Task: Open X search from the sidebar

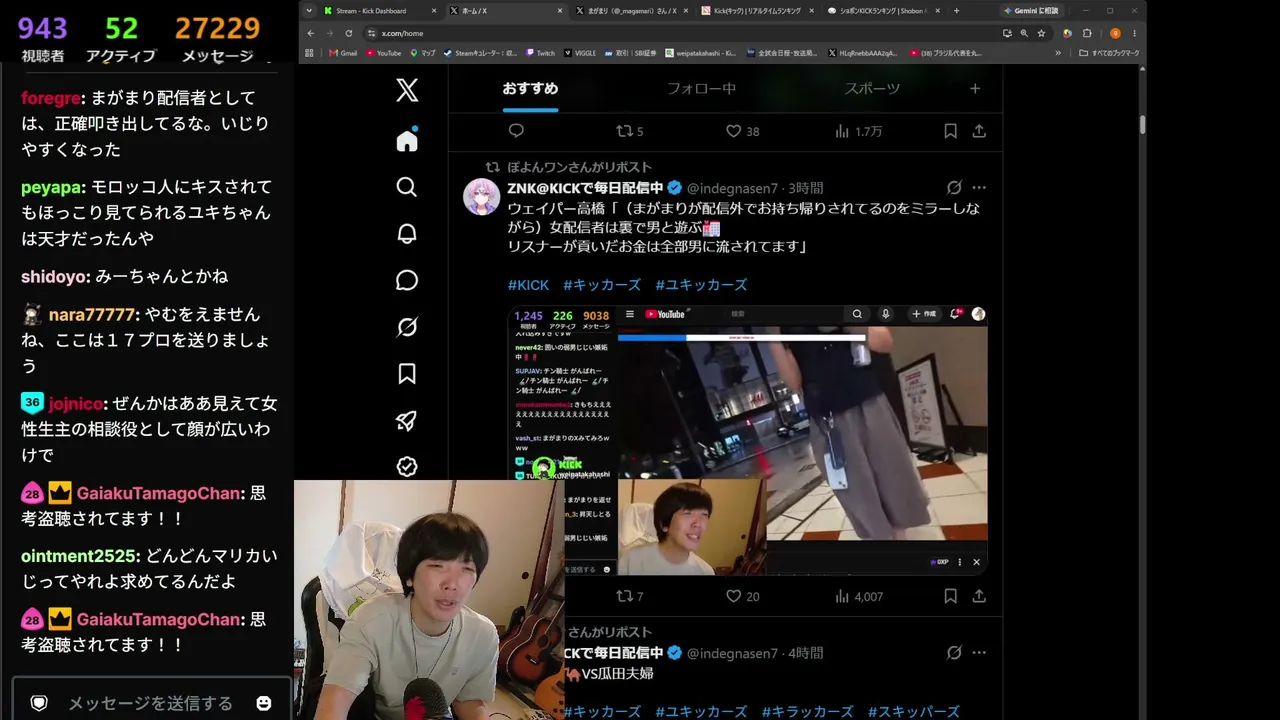Action: [x=407, y=187]
